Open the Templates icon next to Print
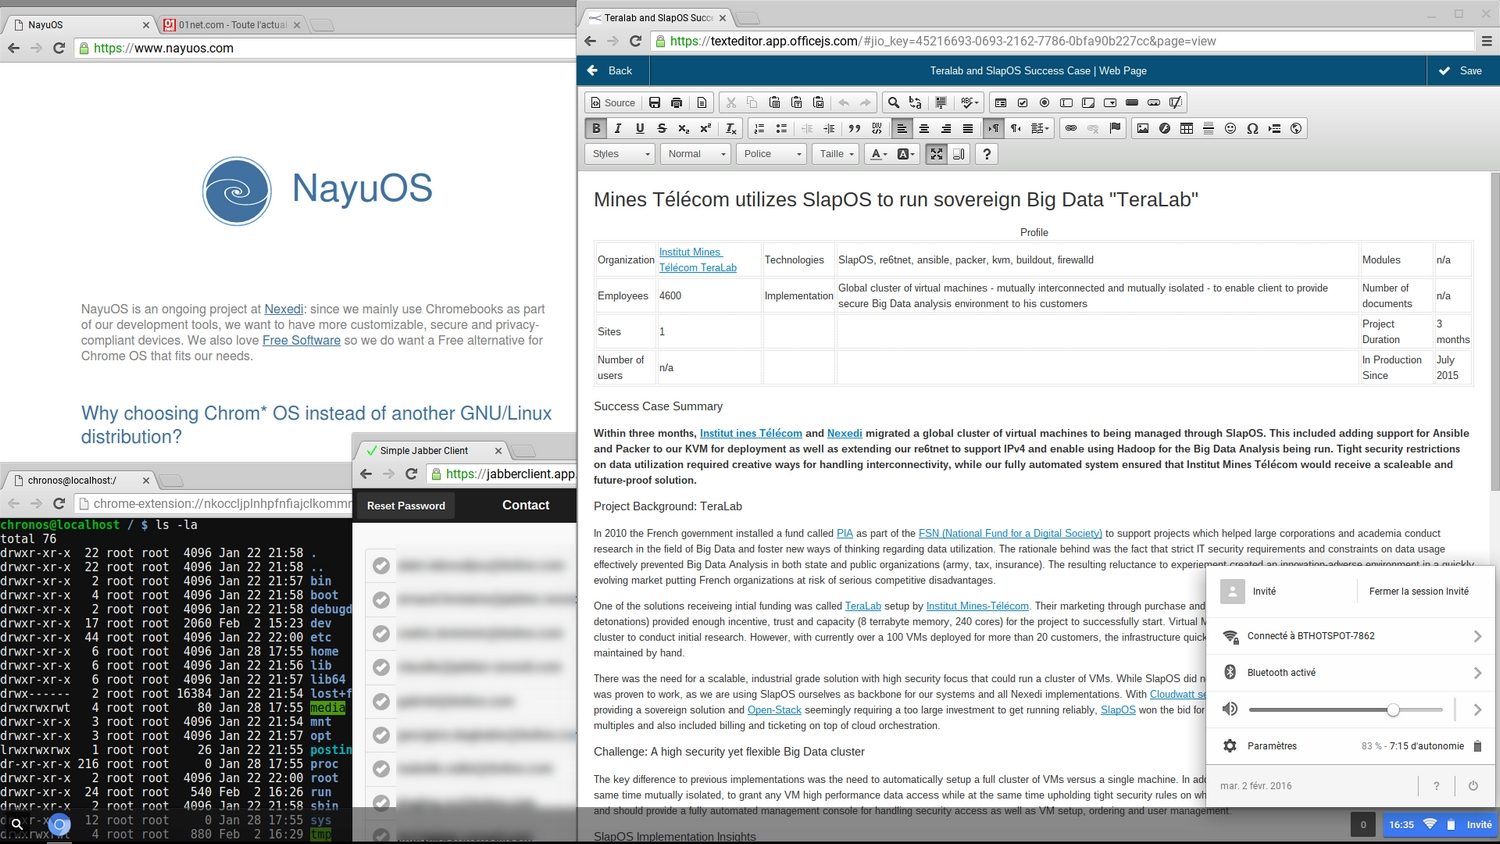The image size is (1500, 844). pyautogui.click(x=702, y=103)
